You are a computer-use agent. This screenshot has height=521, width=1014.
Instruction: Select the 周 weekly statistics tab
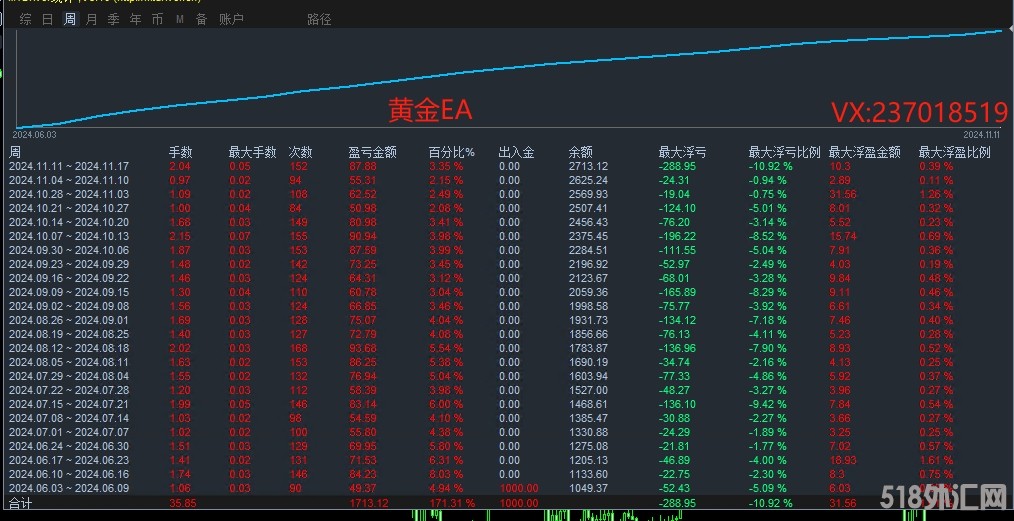point(69,19)
